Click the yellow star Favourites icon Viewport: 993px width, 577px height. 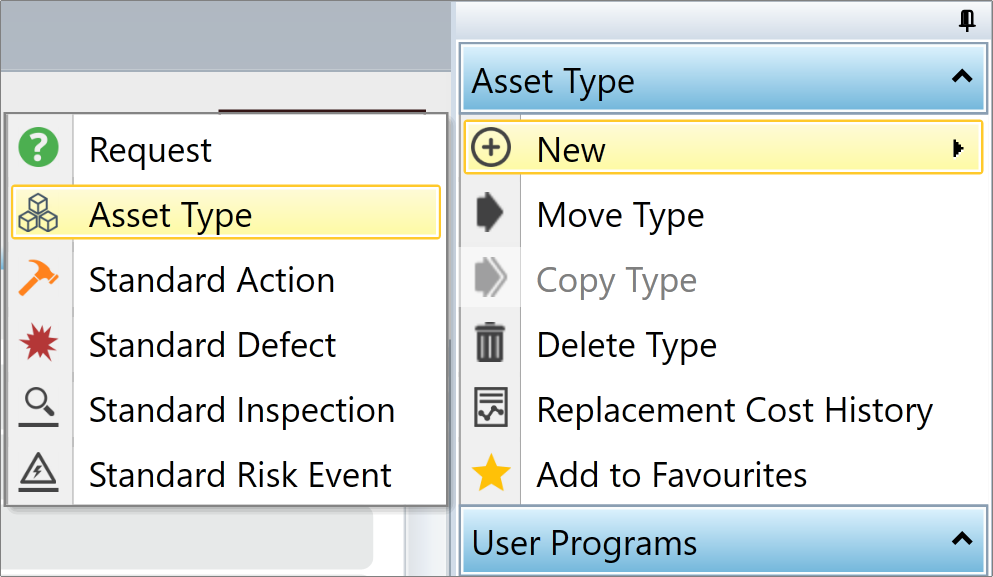tap(491, 472)
